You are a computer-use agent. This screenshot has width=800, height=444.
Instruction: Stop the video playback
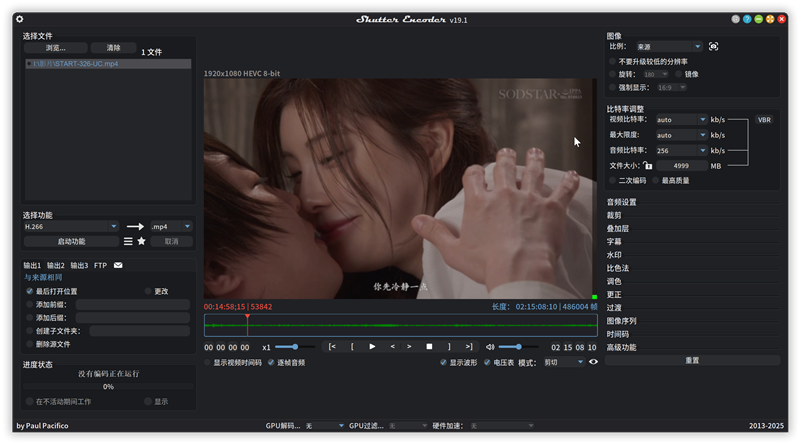[x=429, y=347]
